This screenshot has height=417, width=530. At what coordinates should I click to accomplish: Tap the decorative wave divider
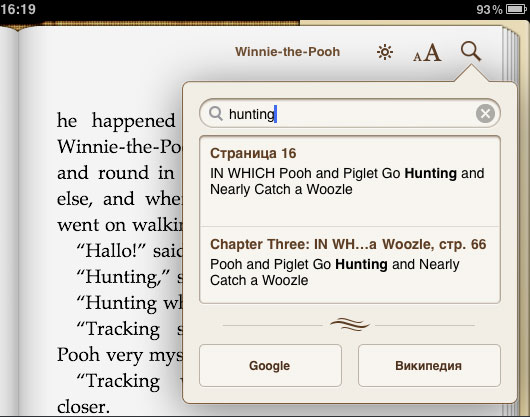(x=350, y=325)
